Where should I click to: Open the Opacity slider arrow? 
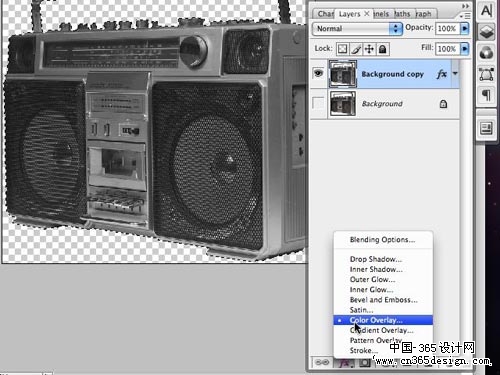[x=464, y=28]
